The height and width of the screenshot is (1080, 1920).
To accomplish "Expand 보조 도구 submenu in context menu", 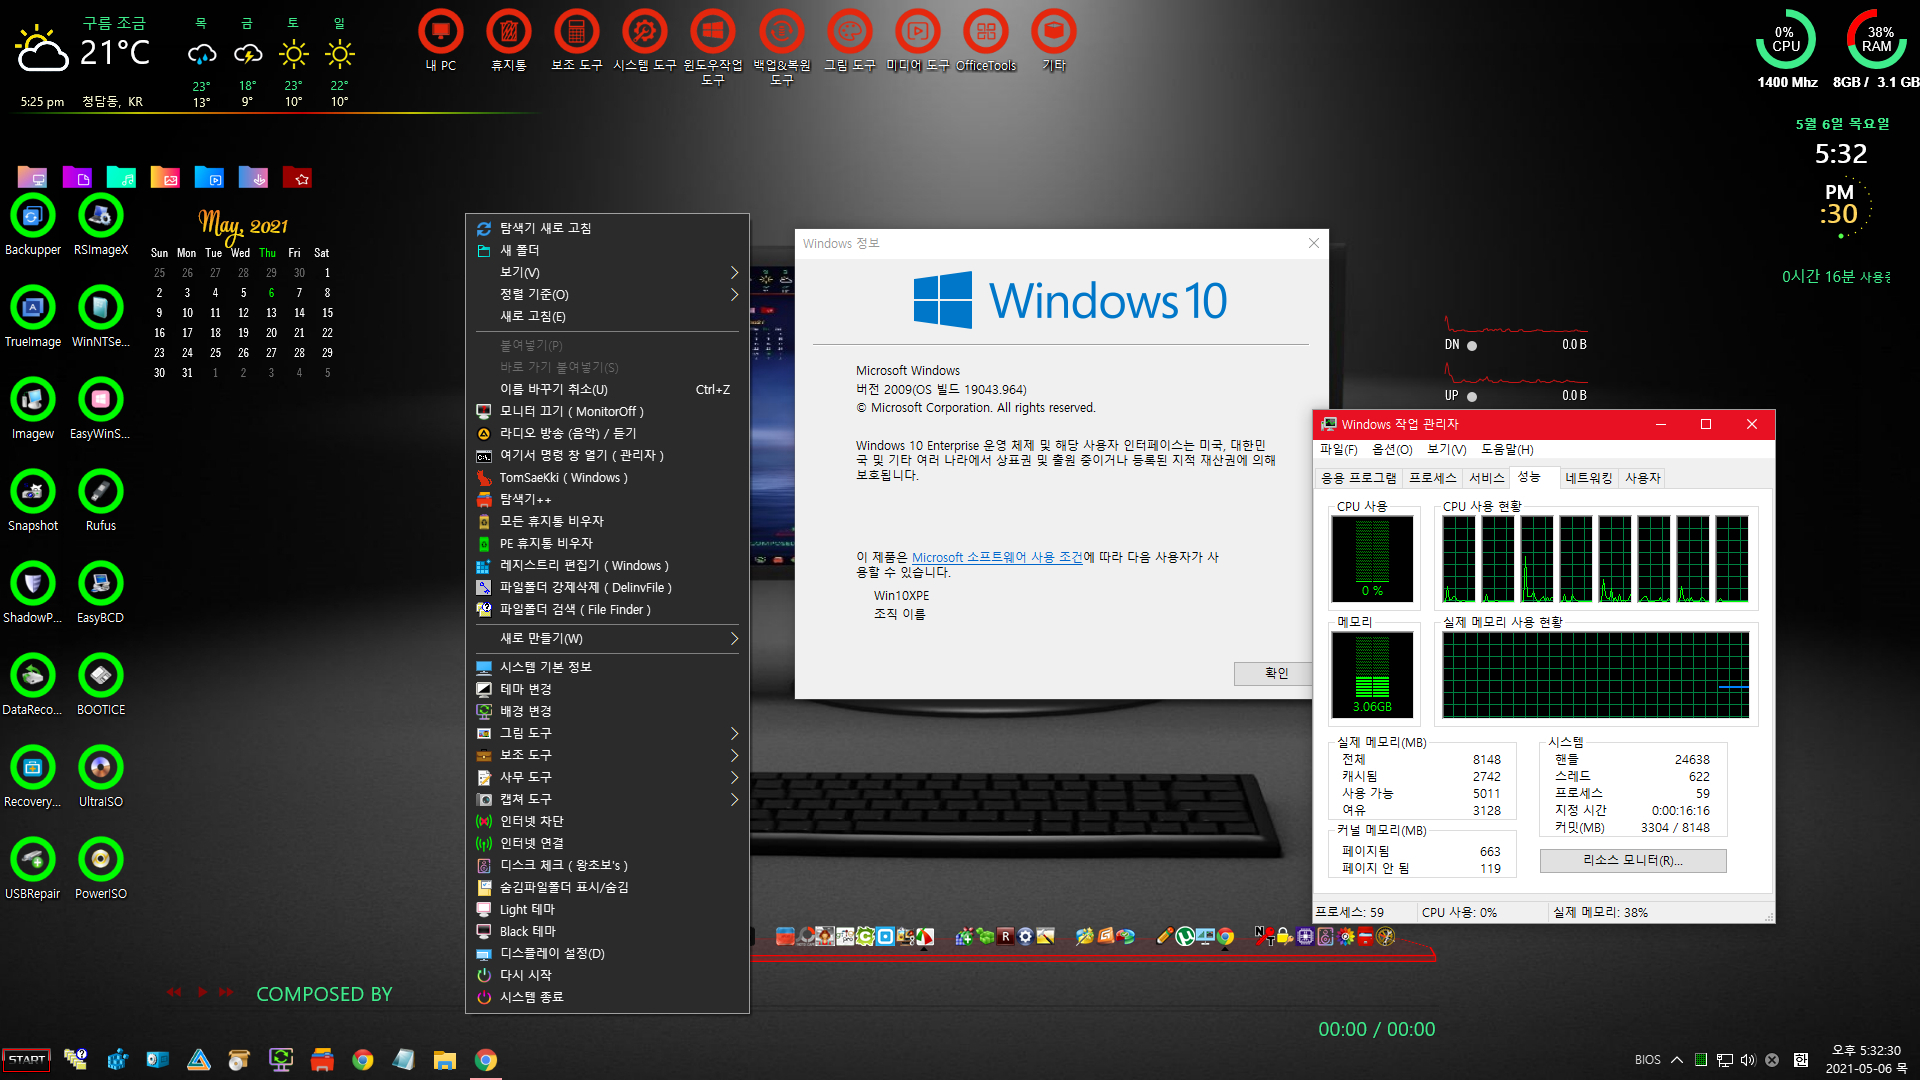I will point(607,755).
